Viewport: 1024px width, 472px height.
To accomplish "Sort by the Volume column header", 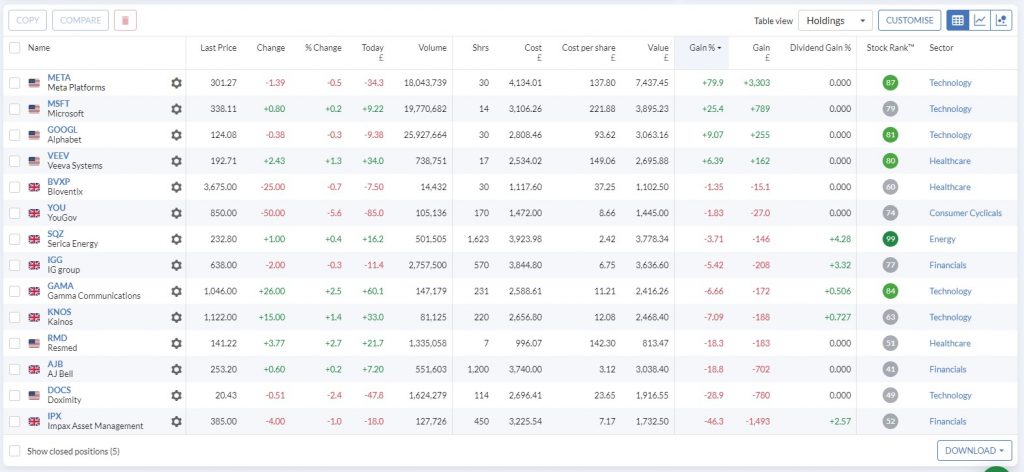I will coord(432,48).
